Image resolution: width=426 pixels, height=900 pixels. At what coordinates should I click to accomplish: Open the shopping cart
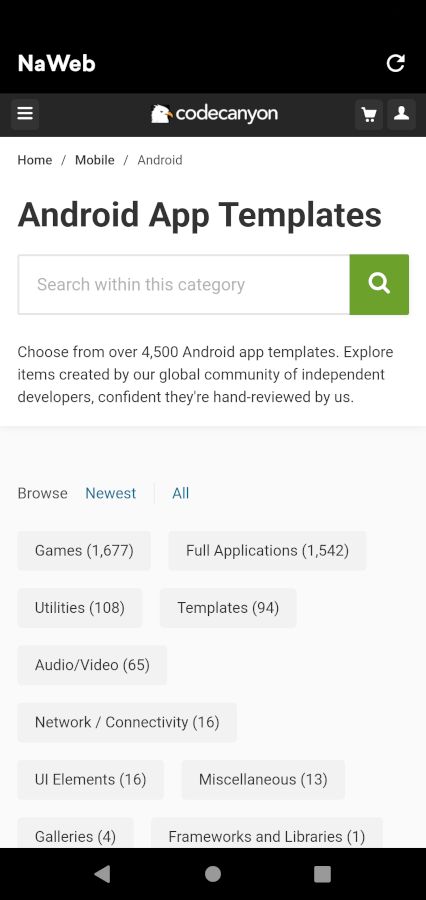click(x=369, y=114)
